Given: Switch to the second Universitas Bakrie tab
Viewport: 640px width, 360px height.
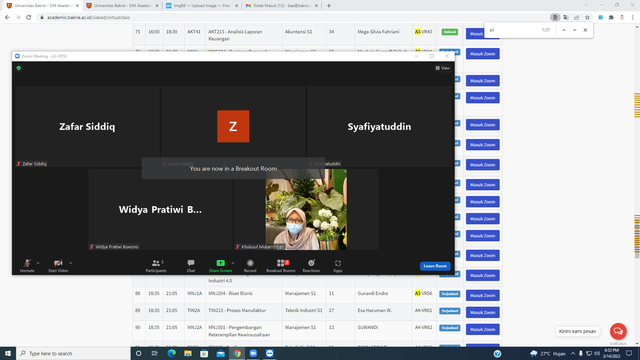Looking at the screenshot, I should [x=122, y=6].
